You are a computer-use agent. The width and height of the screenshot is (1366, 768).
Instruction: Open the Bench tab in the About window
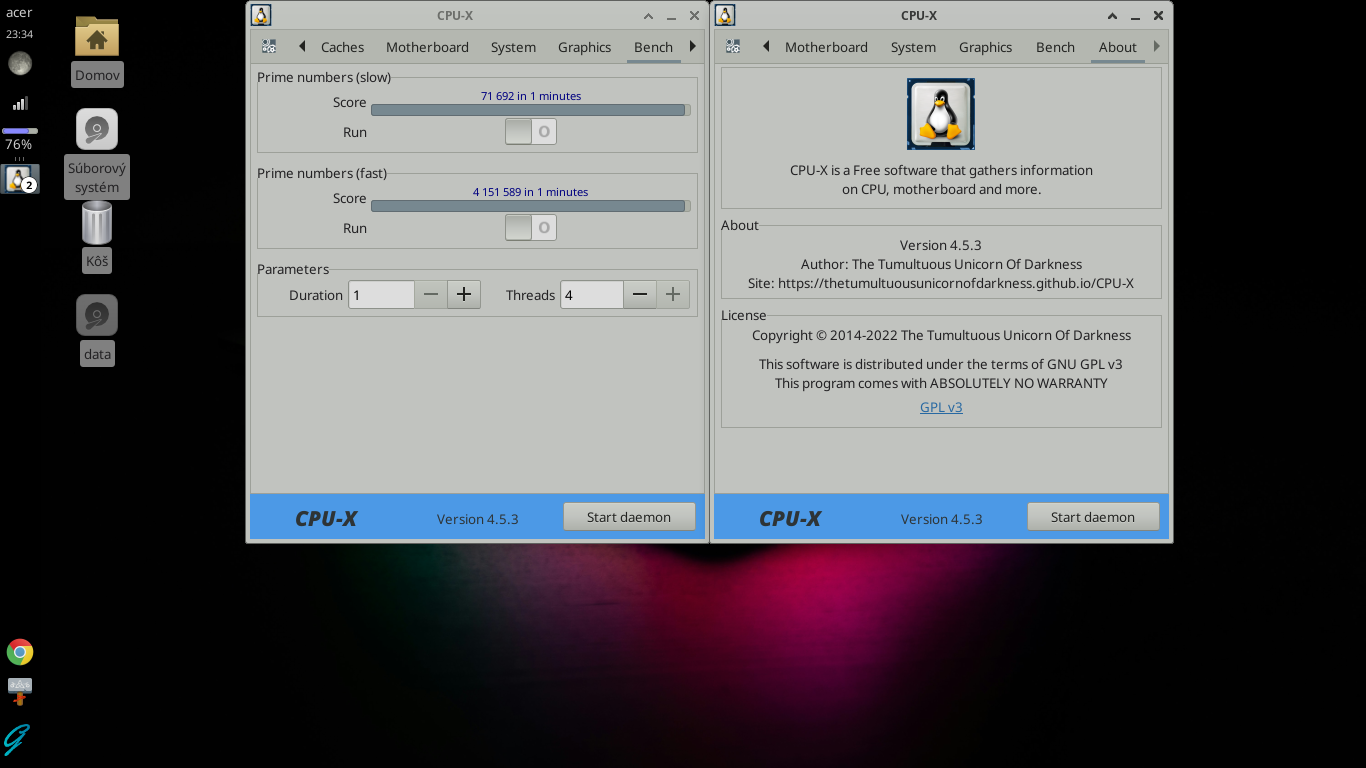1055,47
